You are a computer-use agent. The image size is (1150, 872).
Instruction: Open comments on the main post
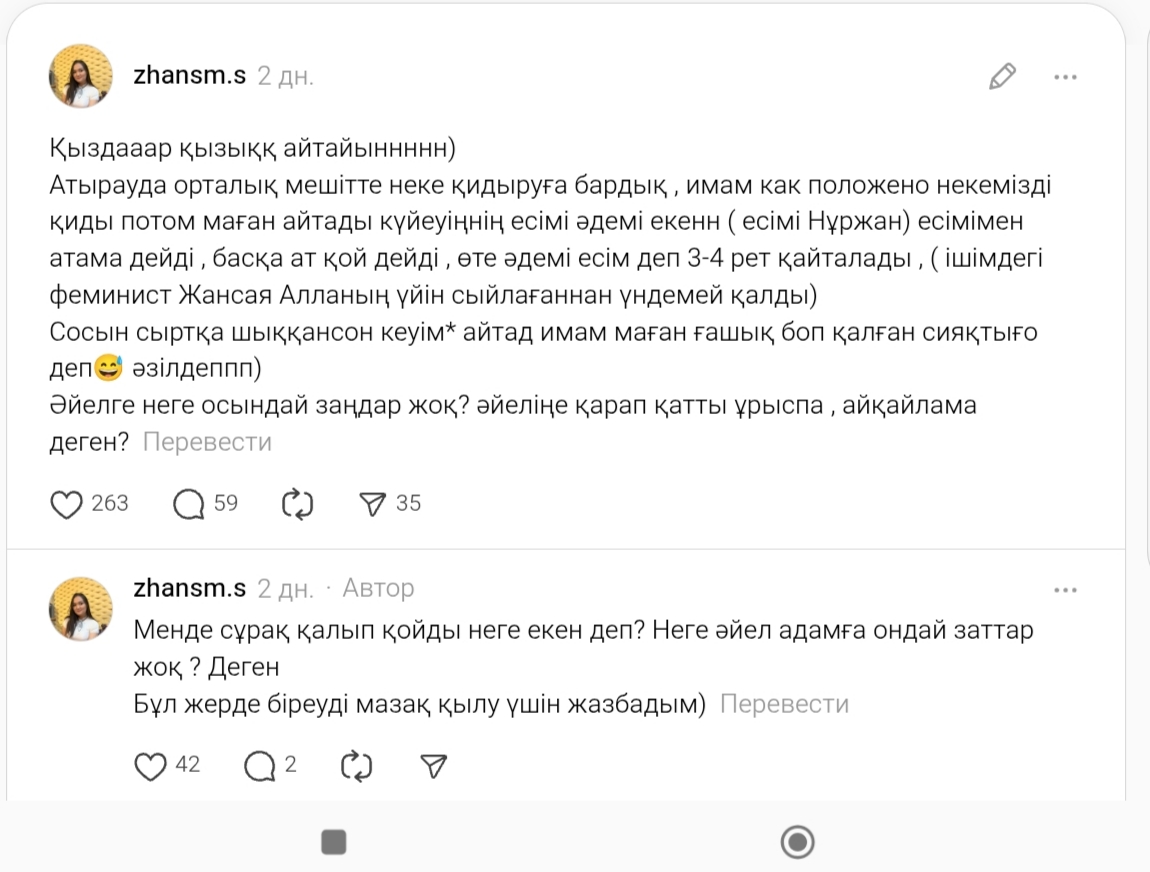pos(188,504)
